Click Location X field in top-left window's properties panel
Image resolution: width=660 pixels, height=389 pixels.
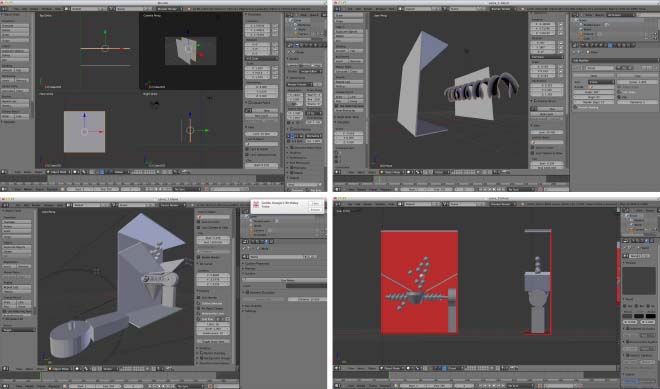pyautogui.click(x=258, y=26)
